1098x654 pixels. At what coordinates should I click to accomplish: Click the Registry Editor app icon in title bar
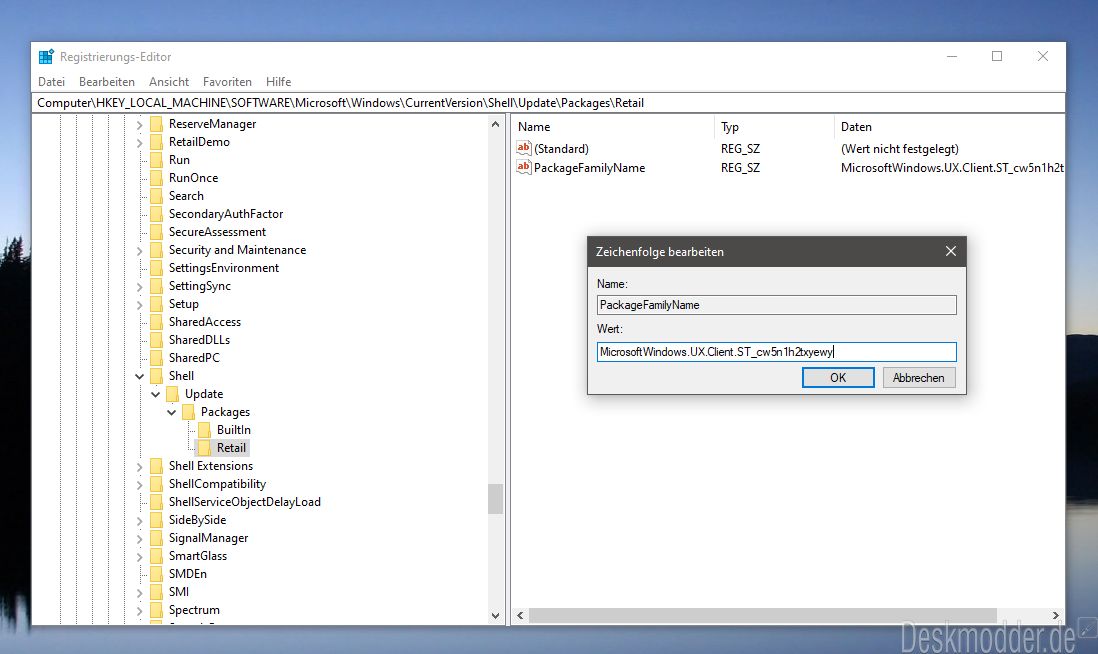click(x=46, y=57)
